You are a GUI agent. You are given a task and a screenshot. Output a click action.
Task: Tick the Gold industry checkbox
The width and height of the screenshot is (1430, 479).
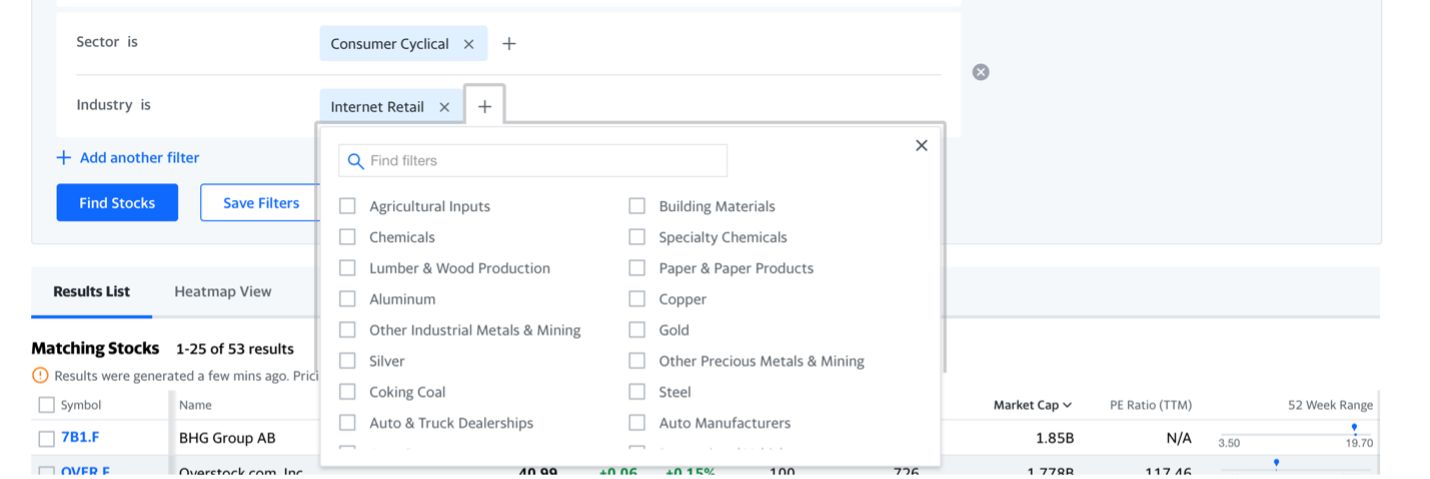point(637,330)
